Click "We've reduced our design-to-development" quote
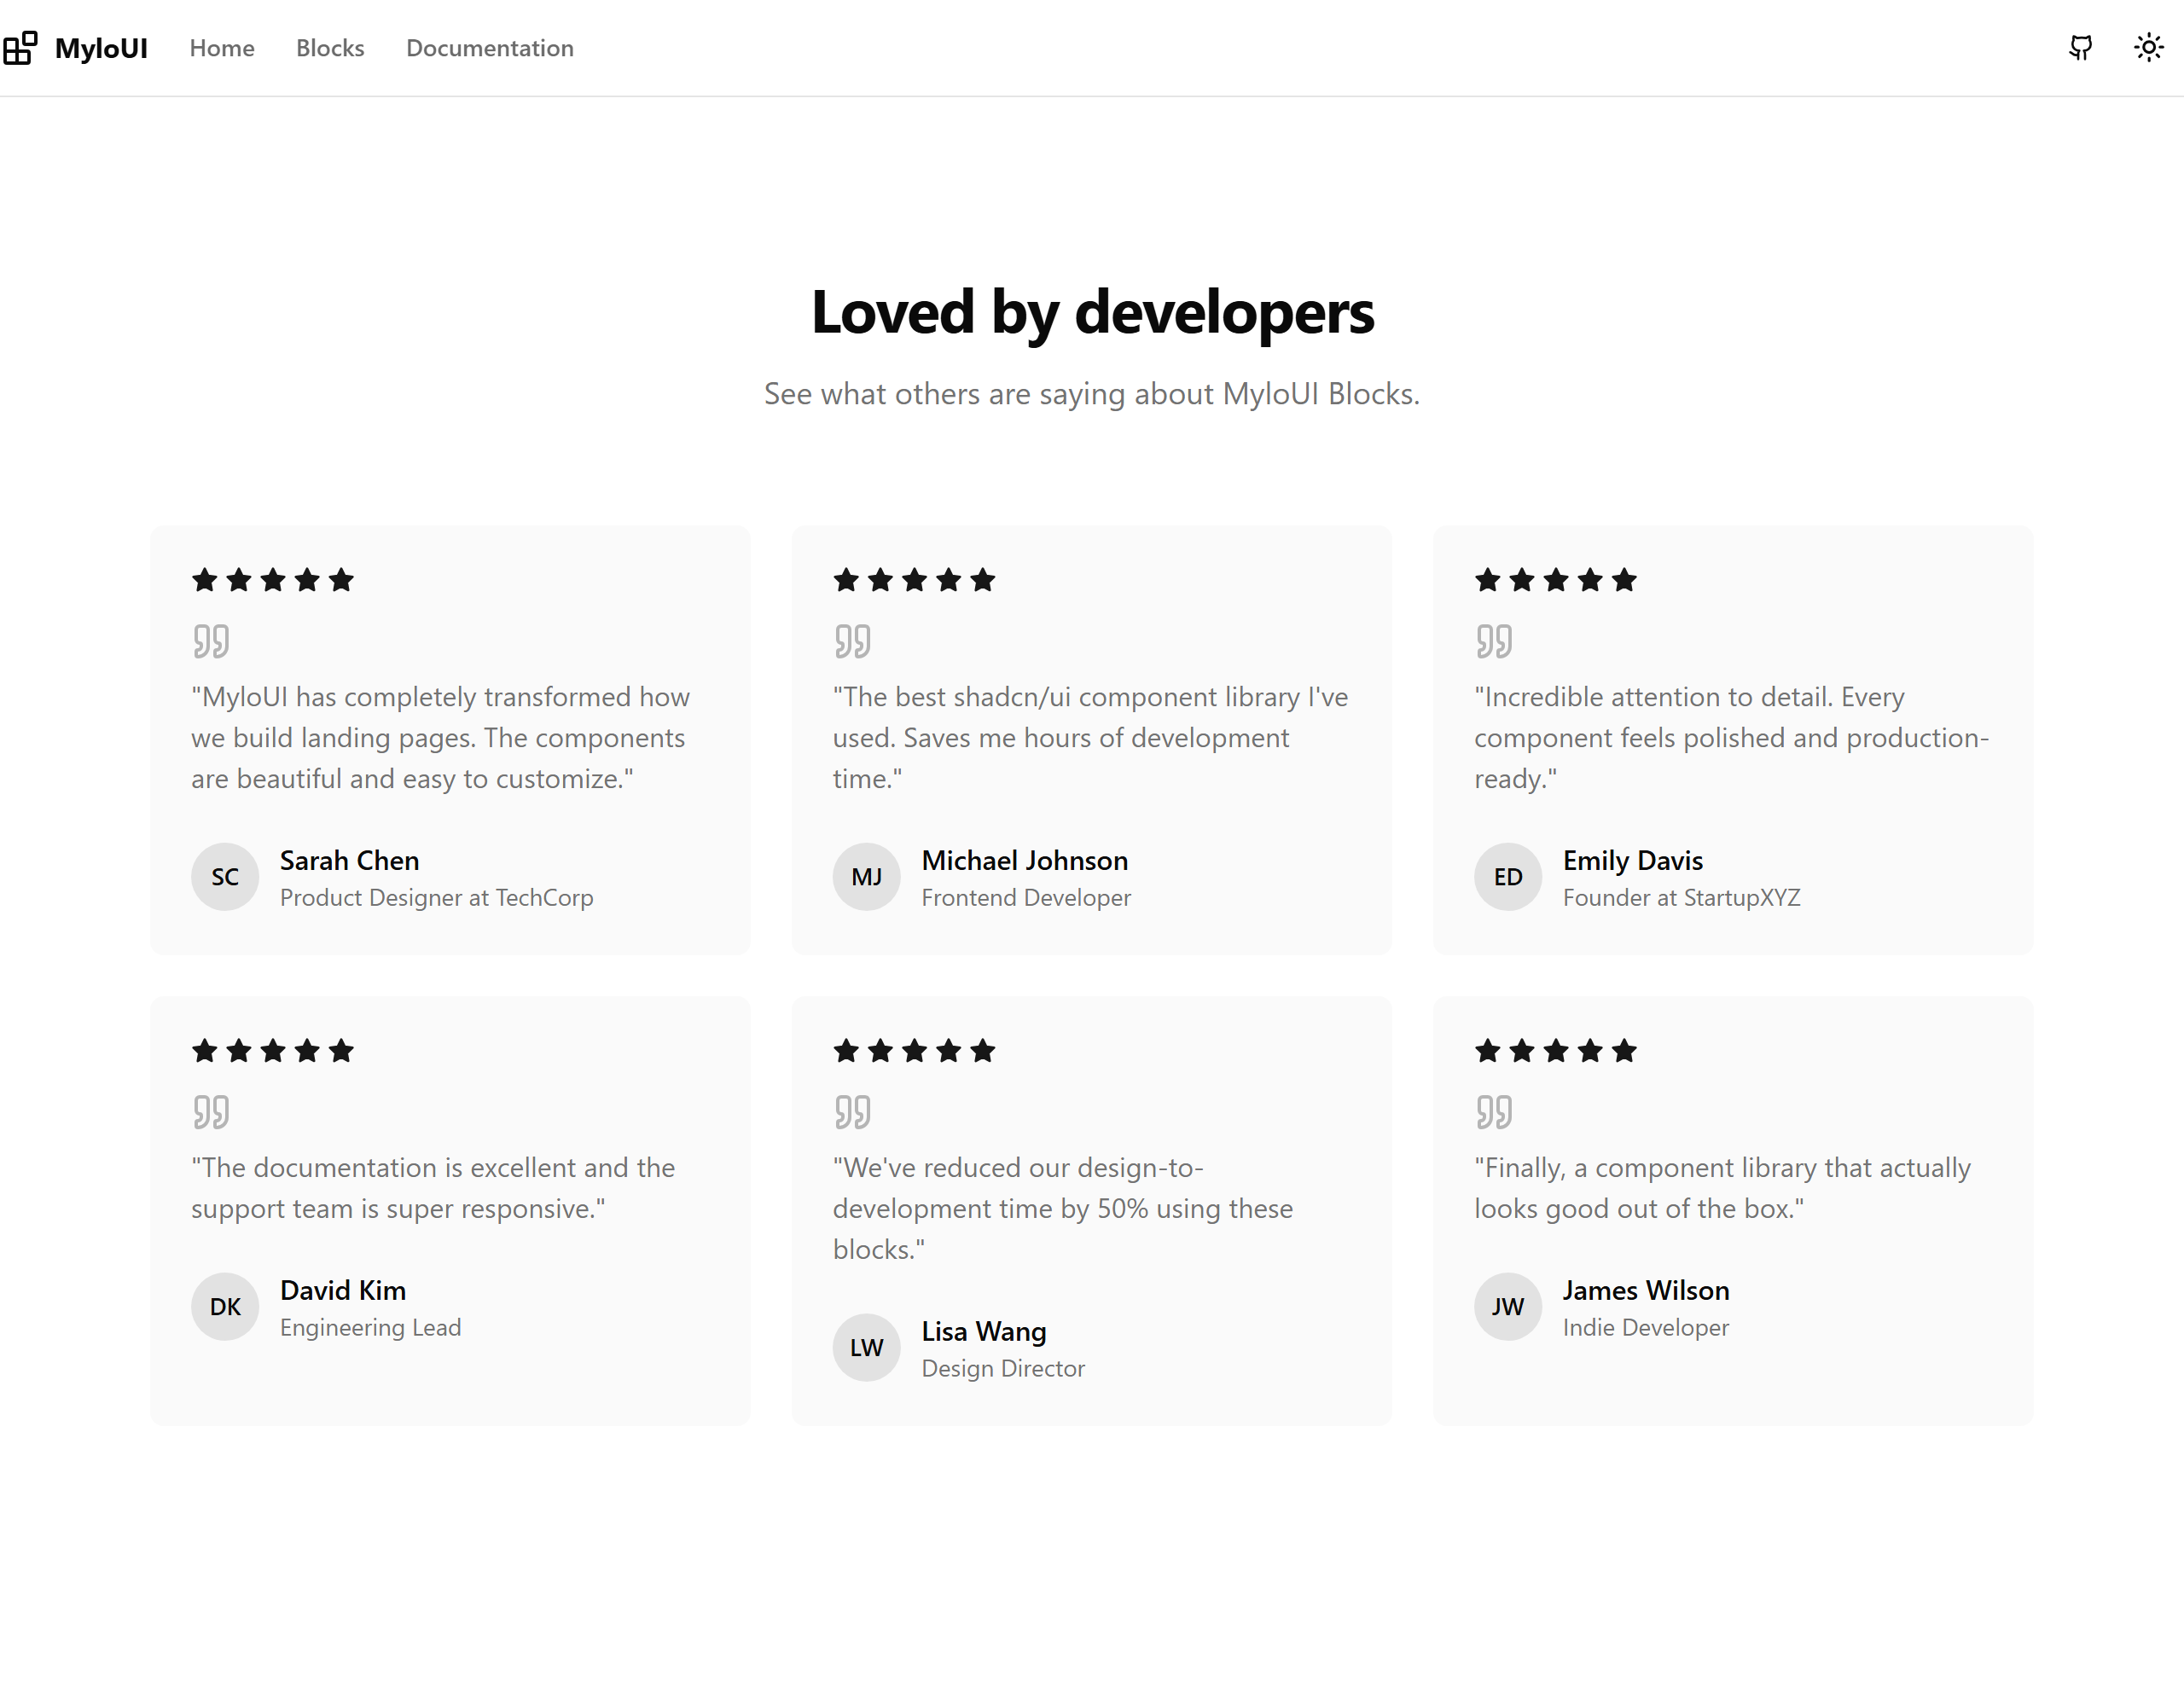 (1063, 1209)
